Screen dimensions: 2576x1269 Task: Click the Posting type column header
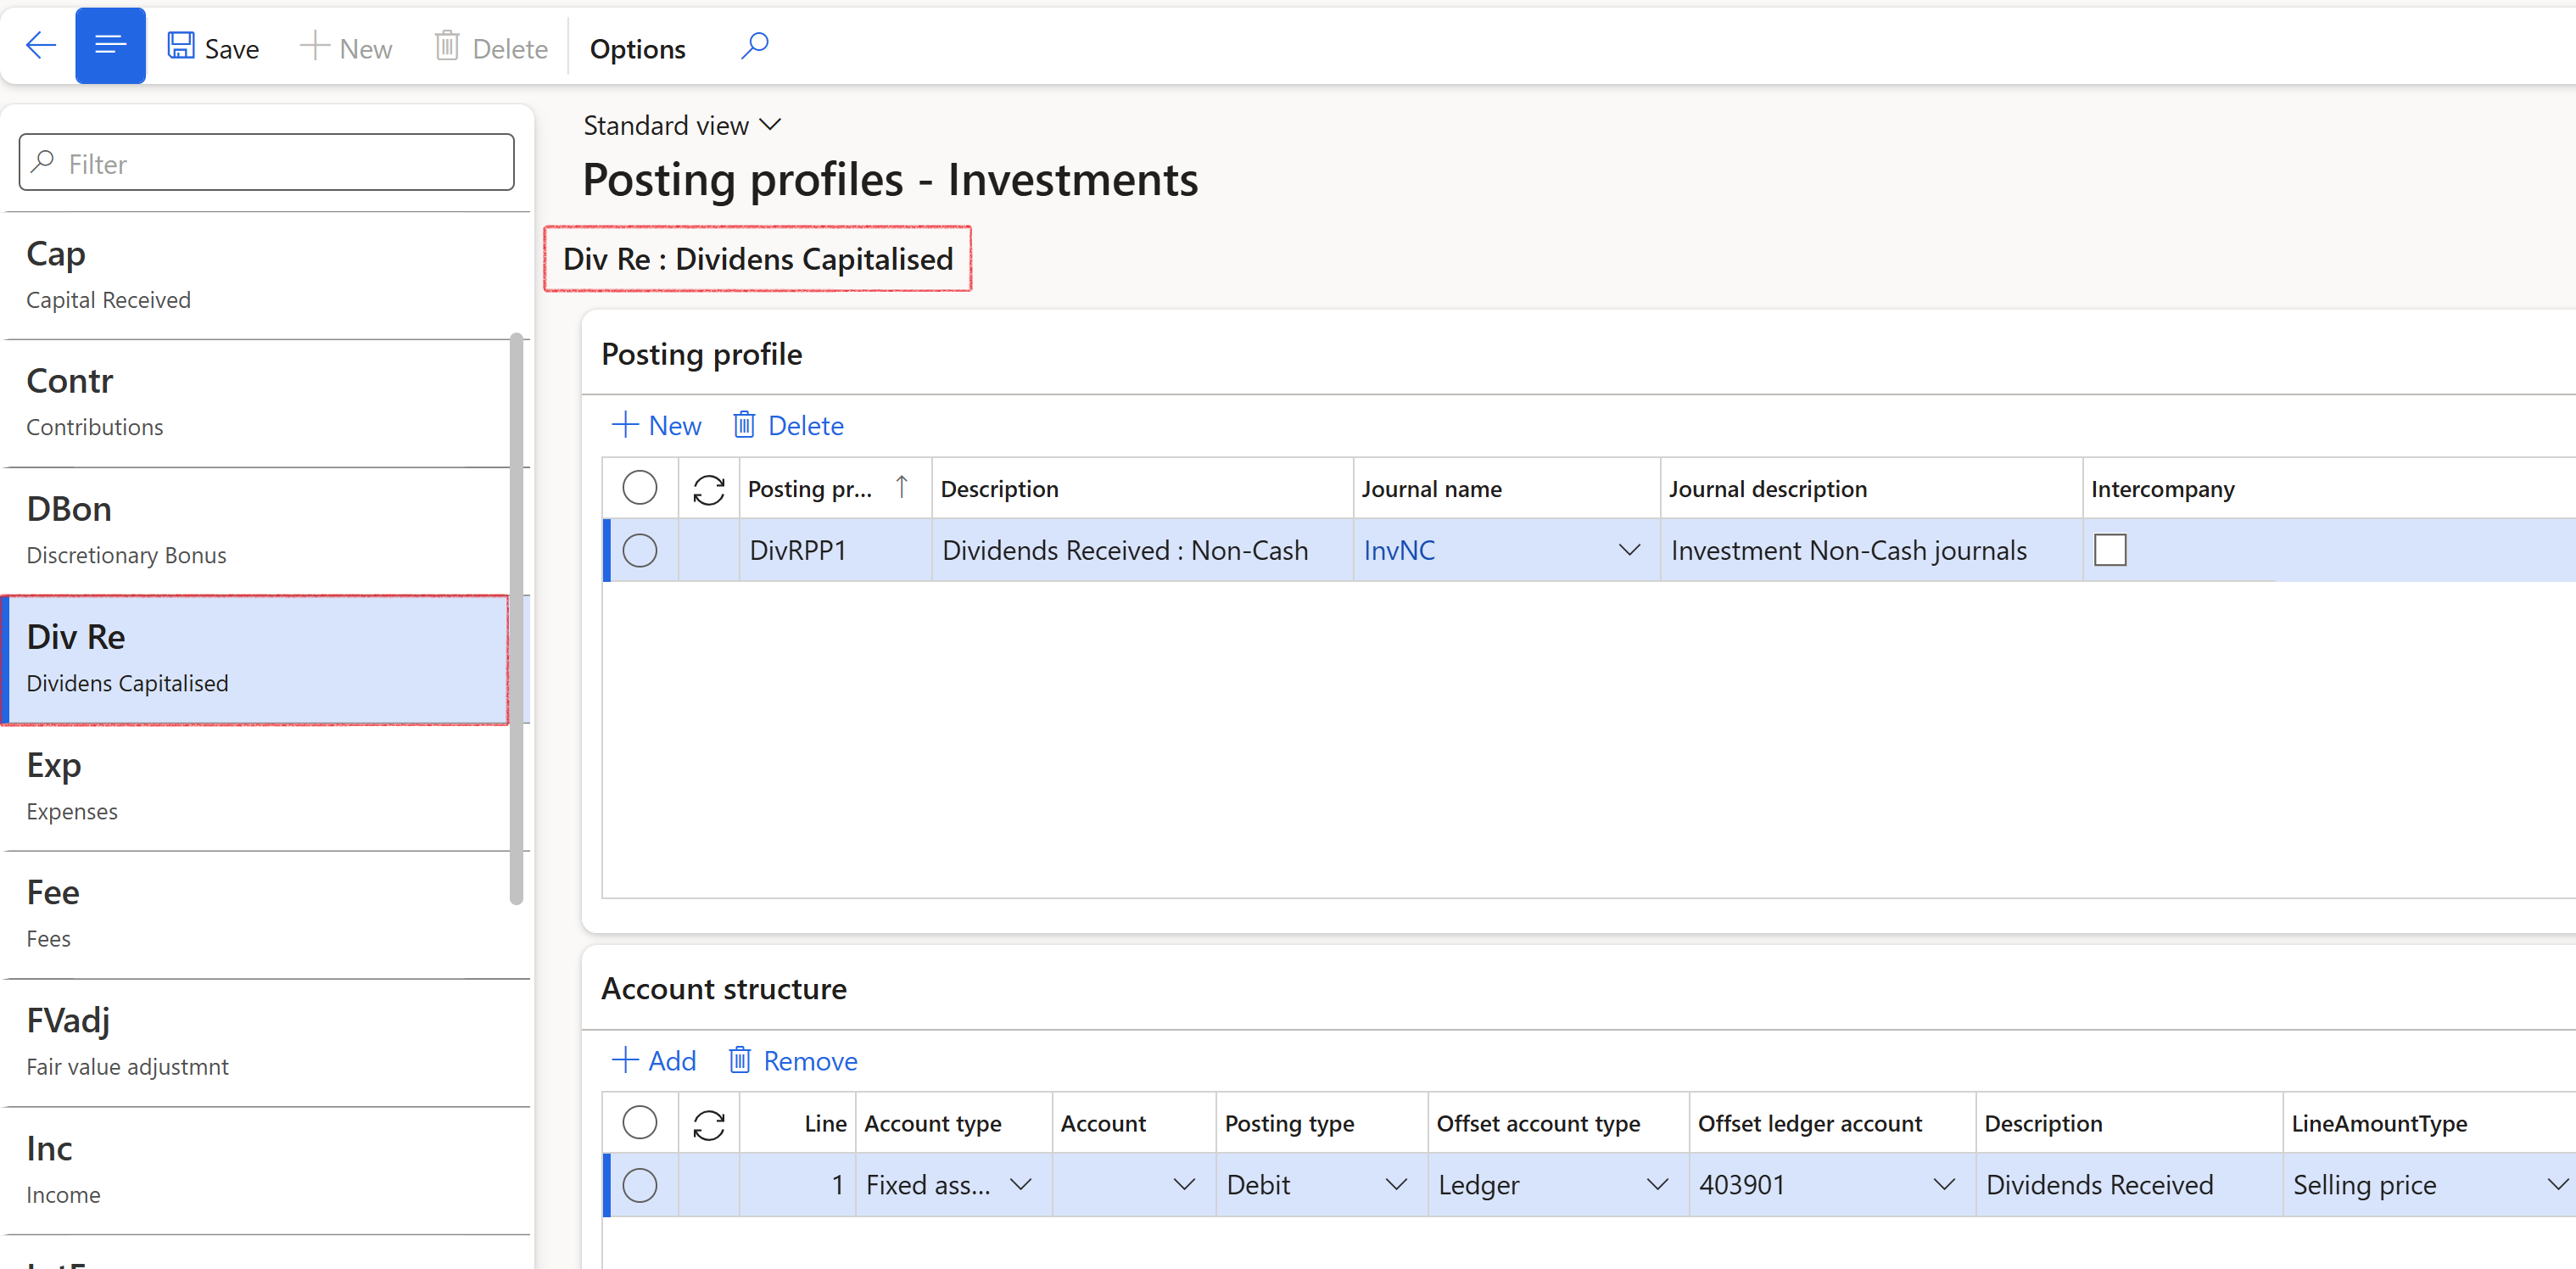1321,1122
